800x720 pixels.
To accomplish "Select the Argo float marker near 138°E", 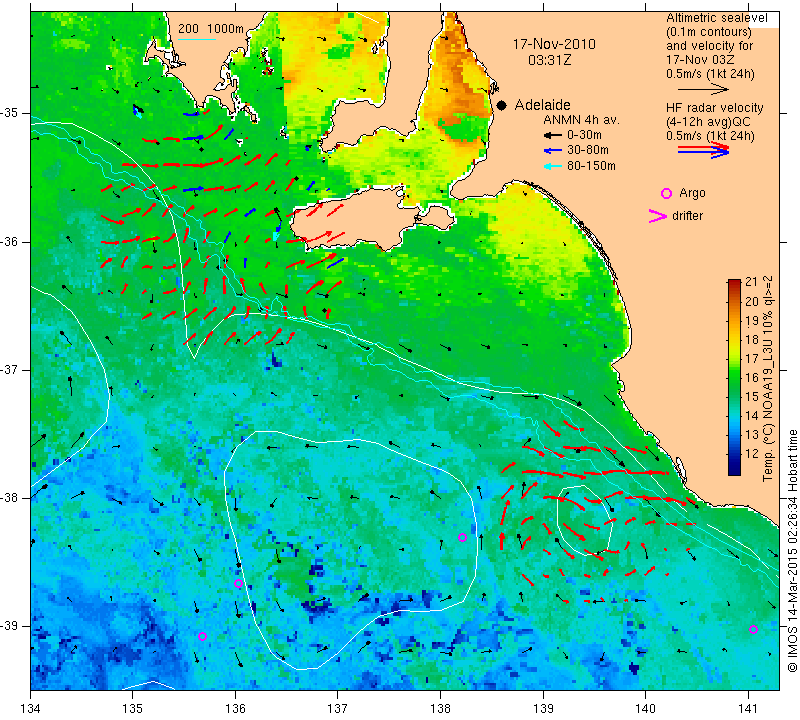I will coord(462,537).
